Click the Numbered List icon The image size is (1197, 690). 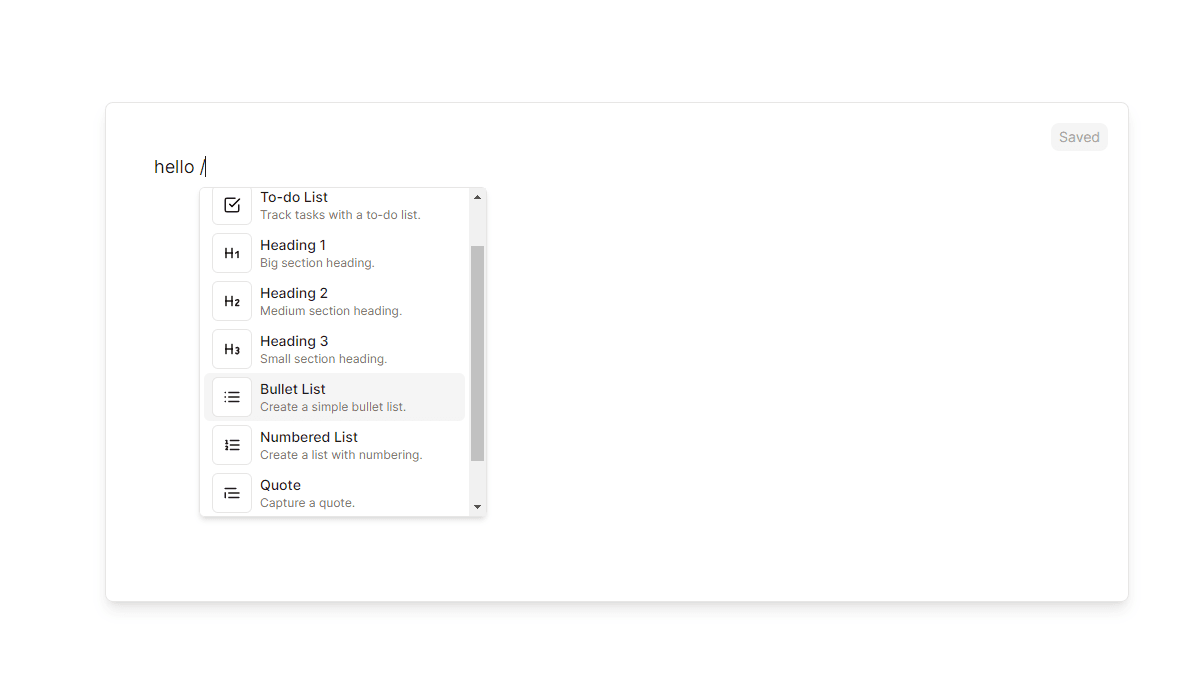(232, 446)
